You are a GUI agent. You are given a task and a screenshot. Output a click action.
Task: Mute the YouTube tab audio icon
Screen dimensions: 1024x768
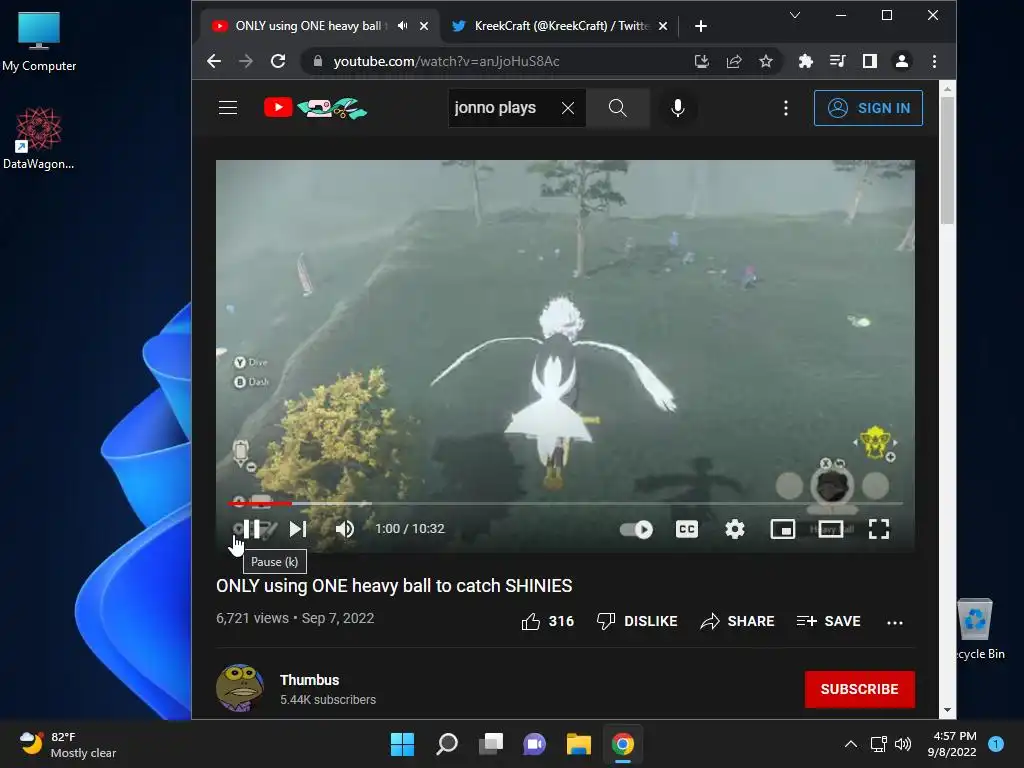coord(403,25)
